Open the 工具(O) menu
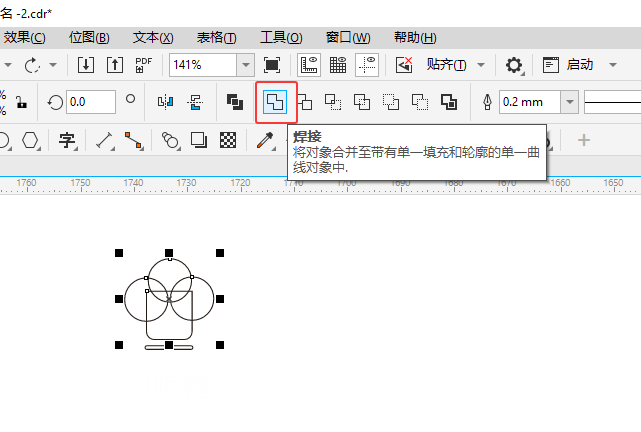This screenshot has width=641, height=432. coord(281,38)
